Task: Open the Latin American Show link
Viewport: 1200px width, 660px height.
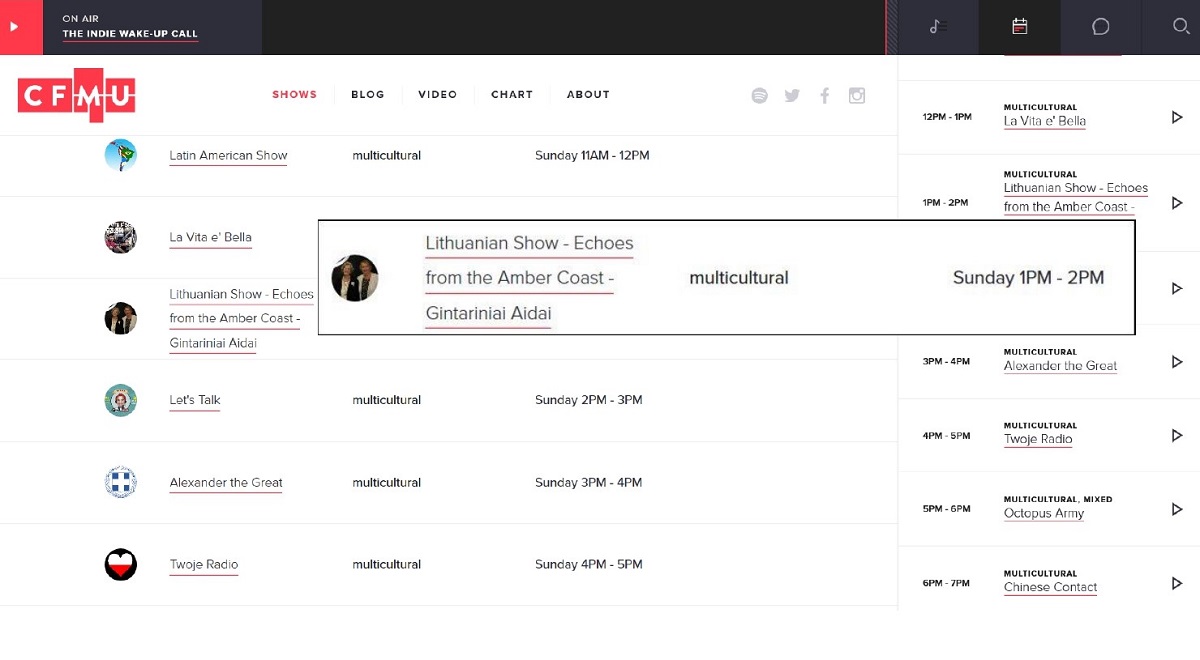Action: coord(228,156)
